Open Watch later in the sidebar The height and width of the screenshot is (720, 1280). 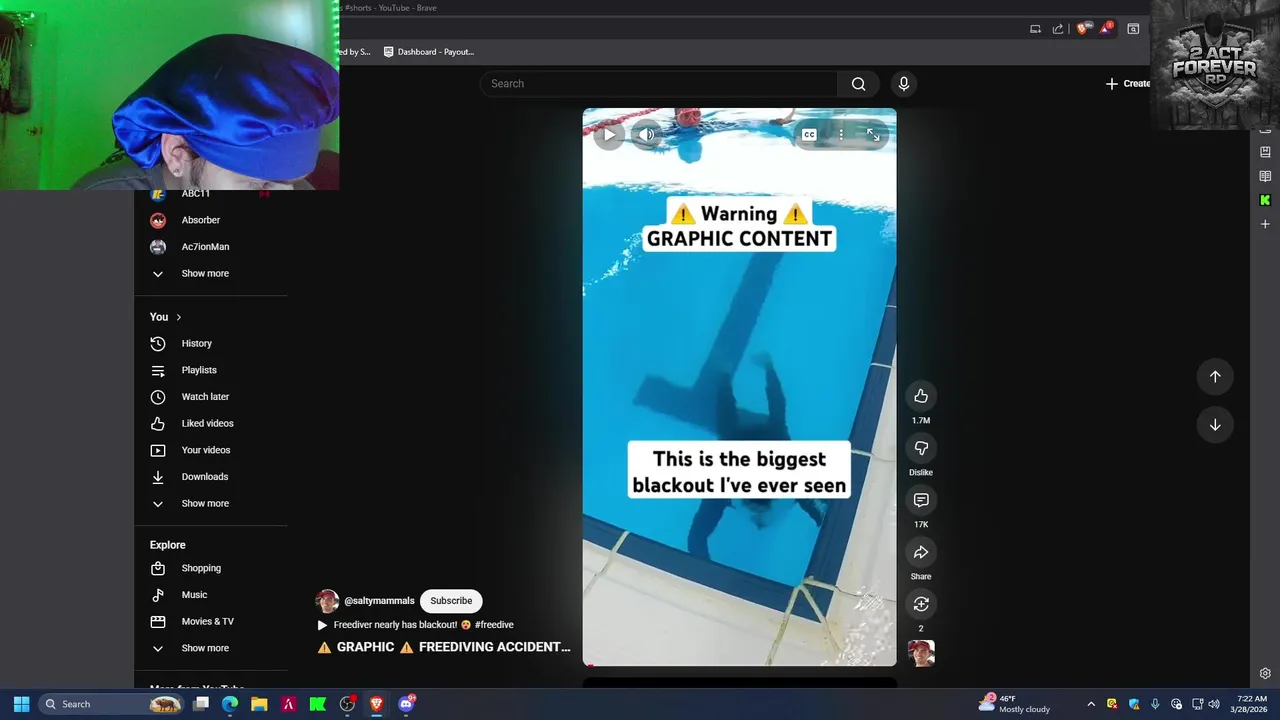(x=211, y=397)
